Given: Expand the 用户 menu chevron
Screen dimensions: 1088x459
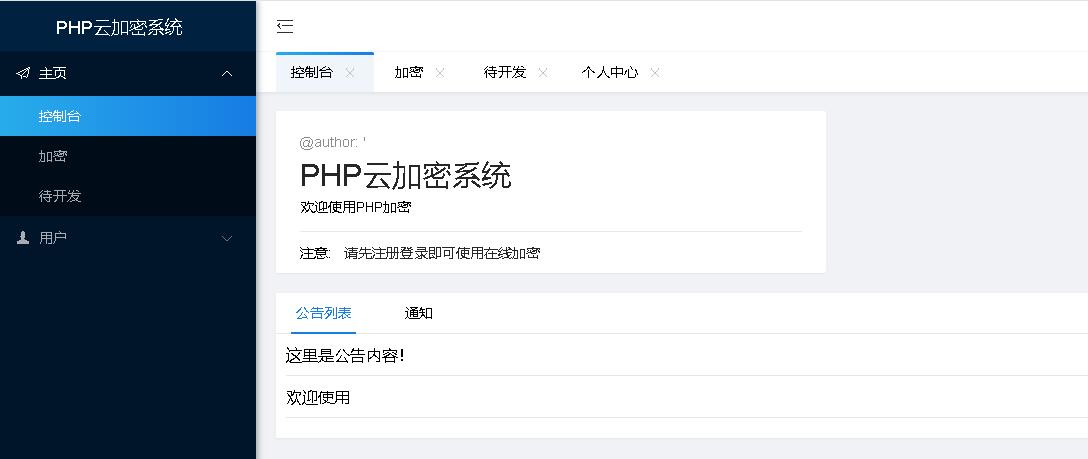Looking at the screenshot, I should coord(227,238).
